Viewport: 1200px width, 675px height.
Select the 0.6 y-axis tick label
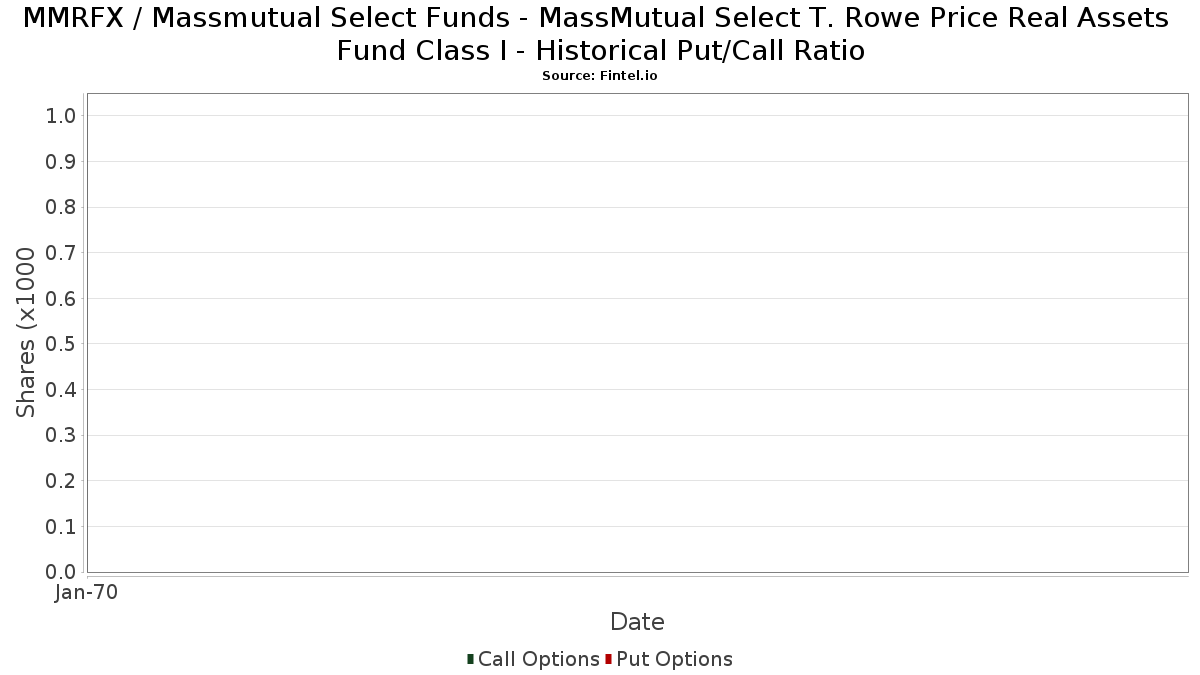61,299
